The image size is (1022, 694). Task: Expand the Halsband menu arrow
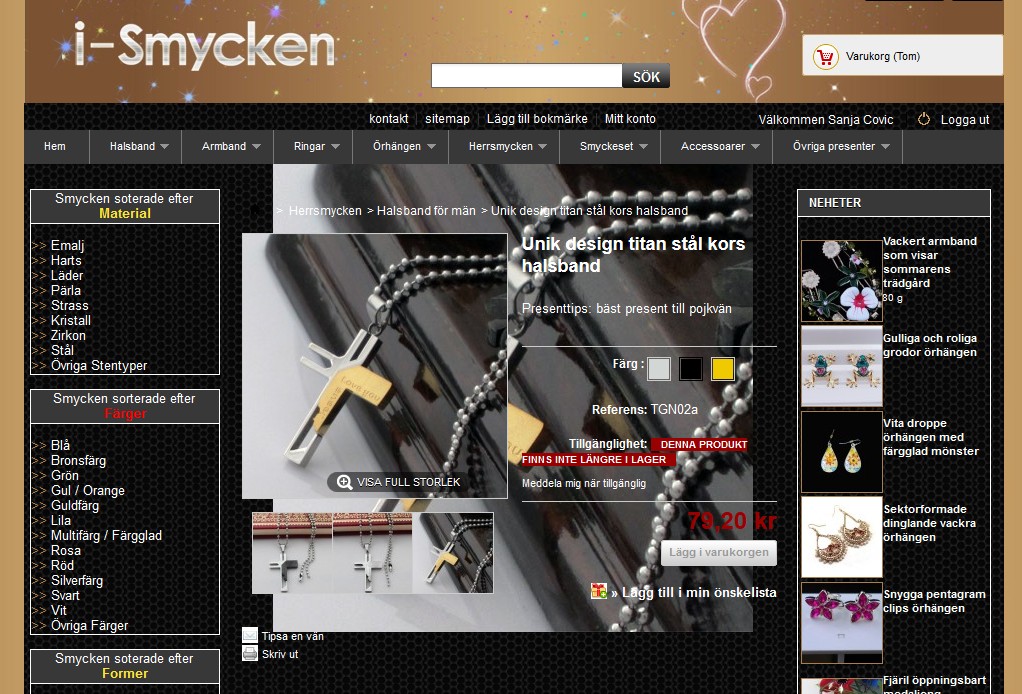click(164, 147)
